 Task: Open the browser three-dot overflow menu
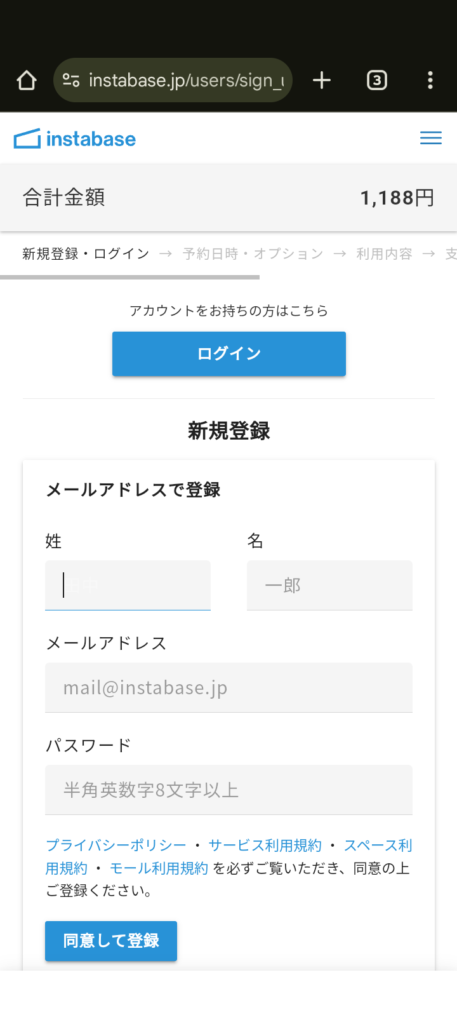click(x=430, y=80)
